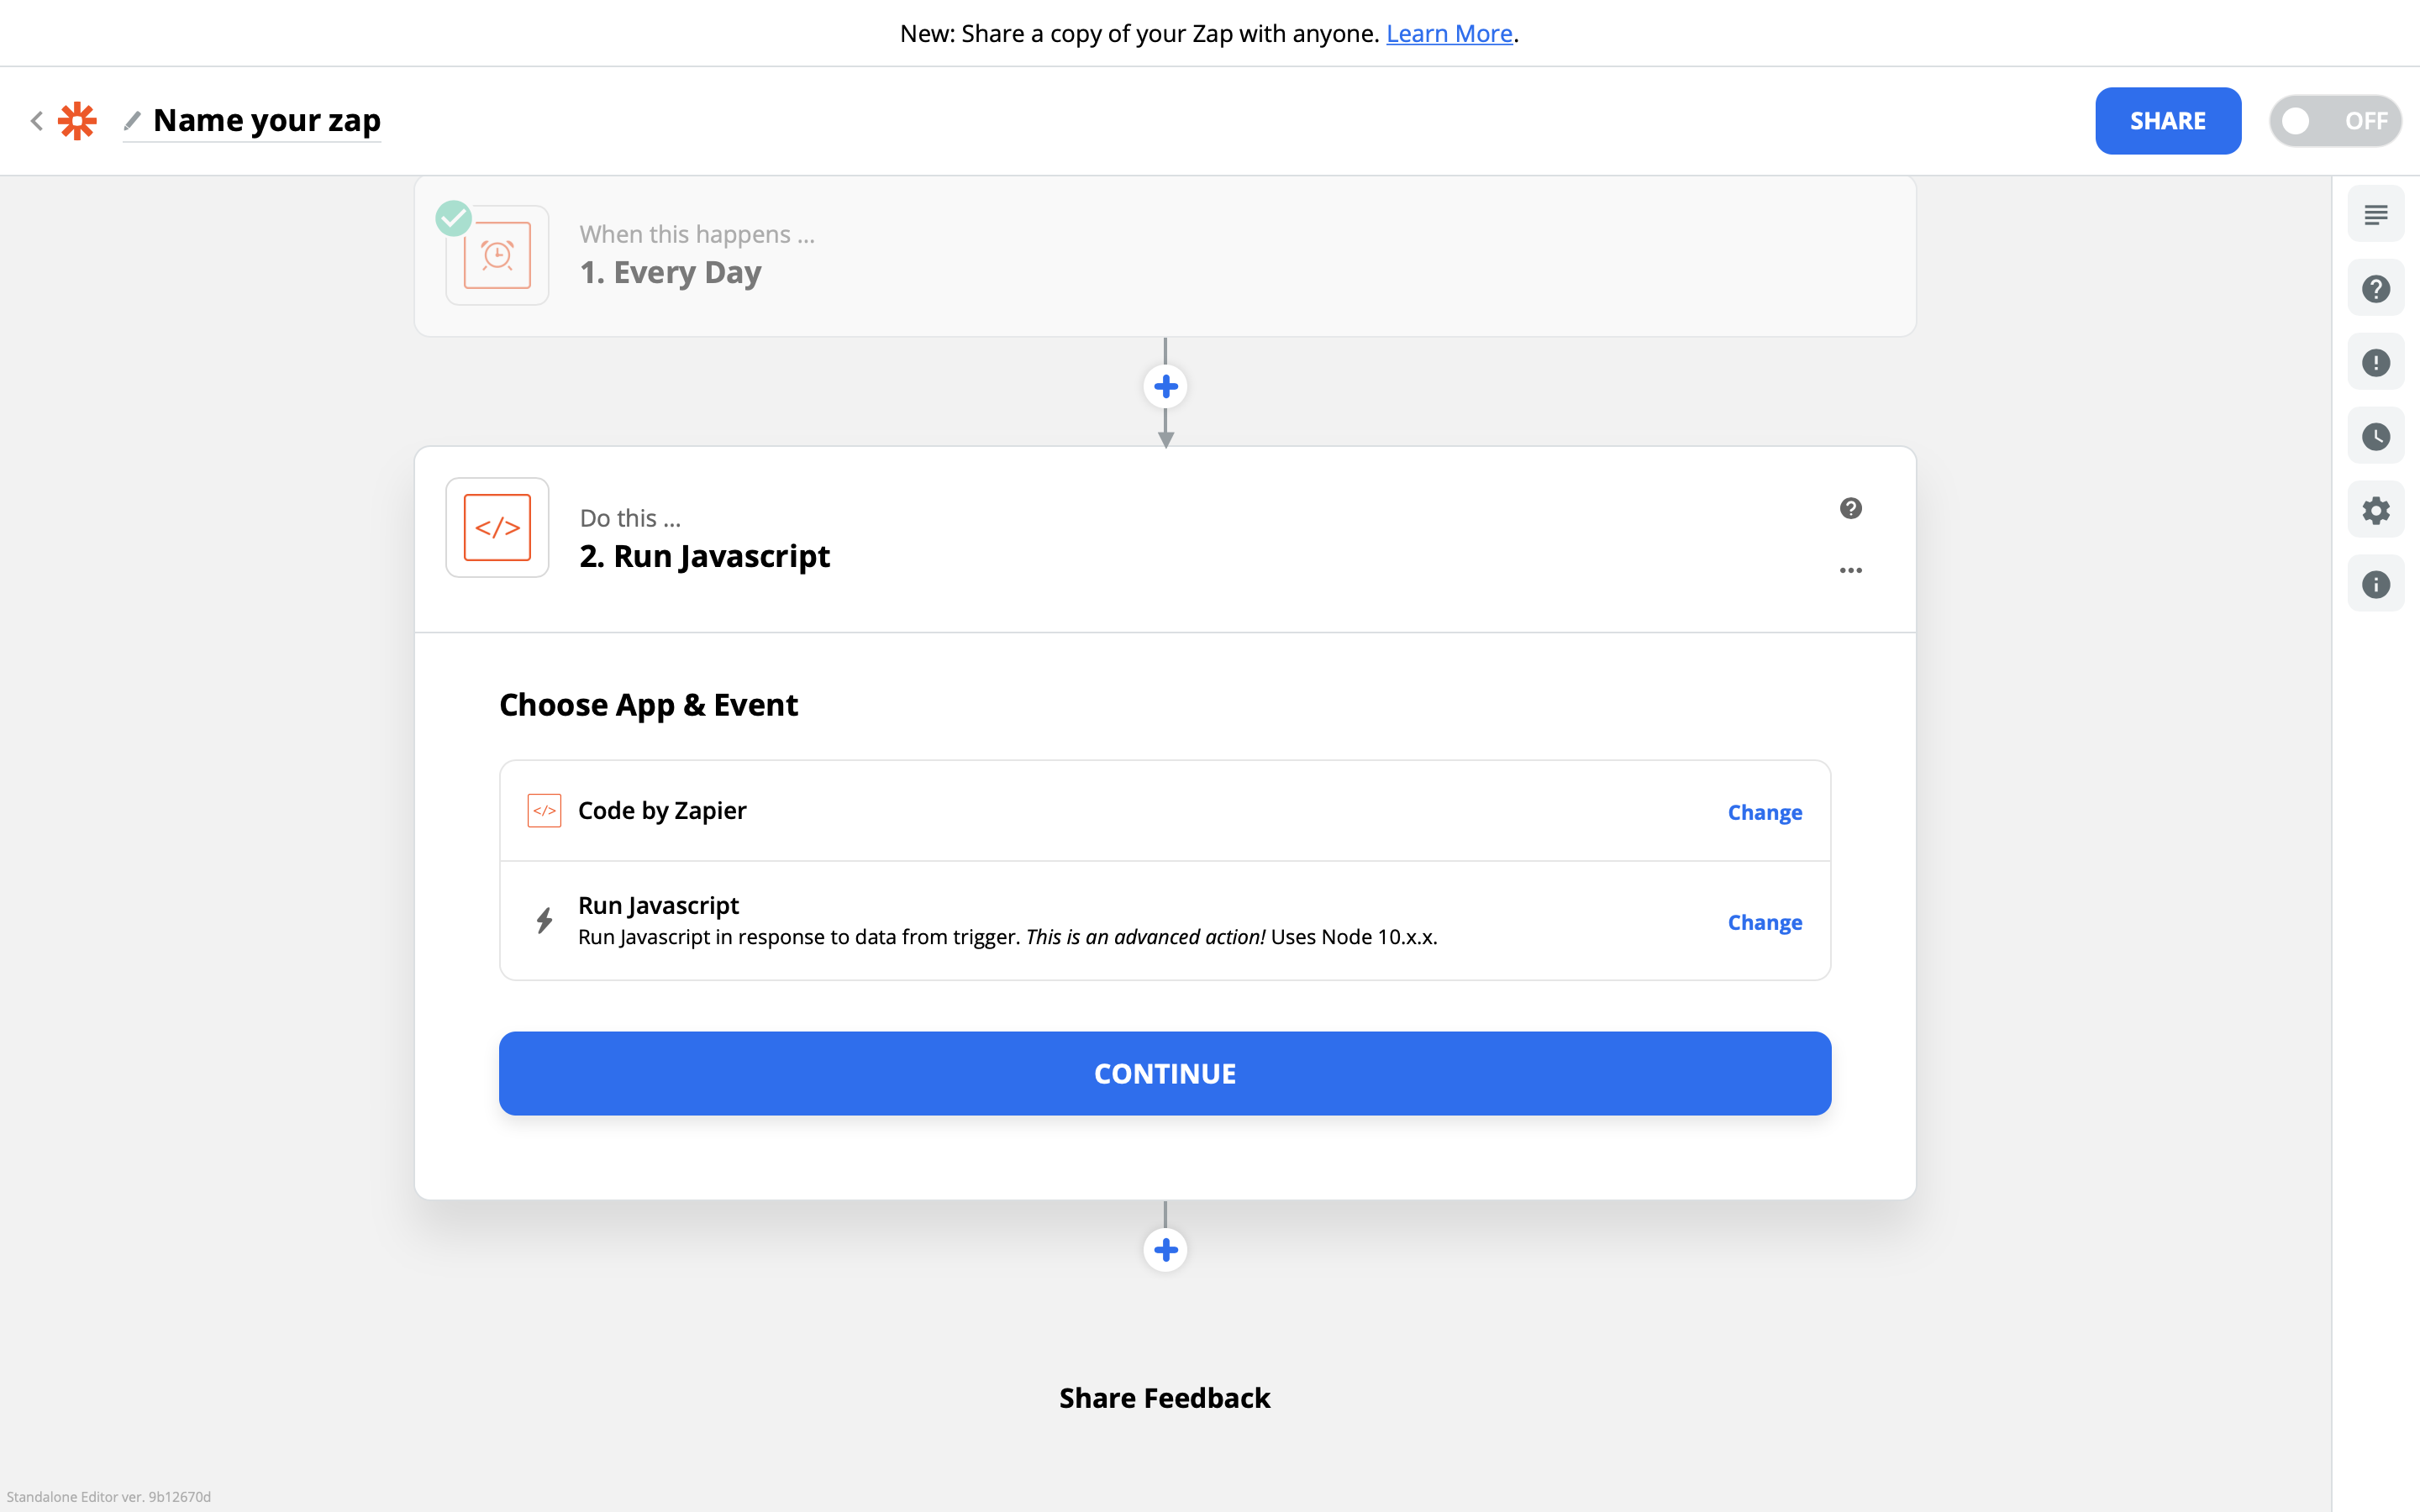Click the Zapier logo icon

77,121
